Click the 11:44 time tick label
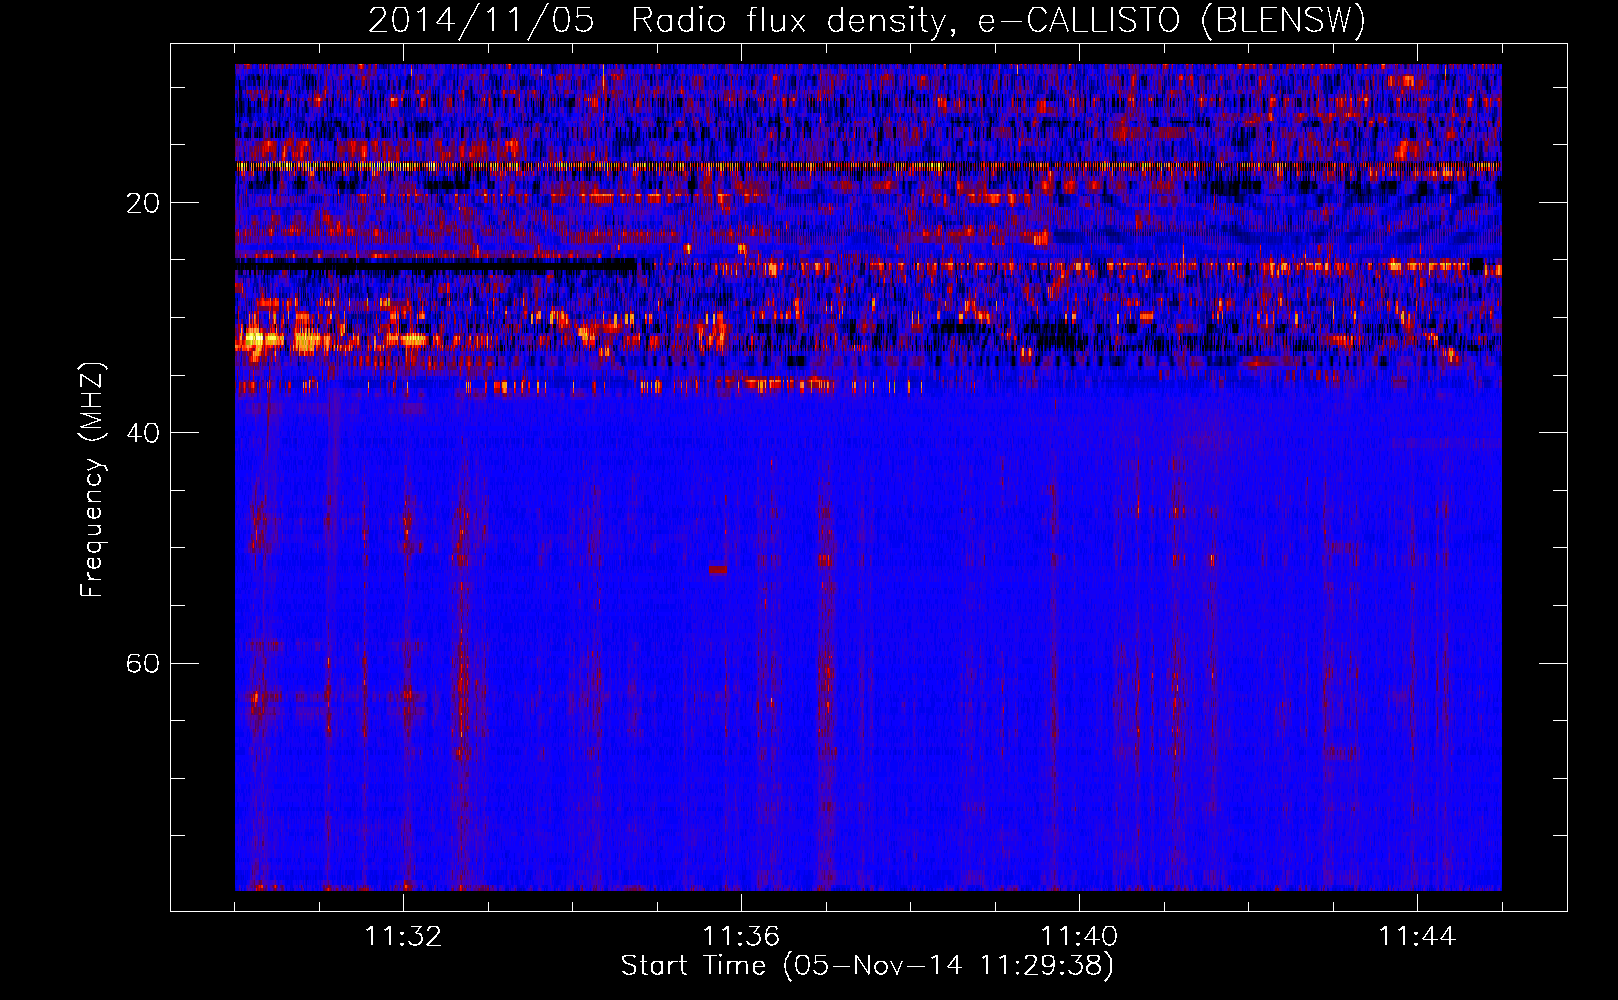The width and height of the screenshot is (1618, 1000). (x=1417, y=937)
